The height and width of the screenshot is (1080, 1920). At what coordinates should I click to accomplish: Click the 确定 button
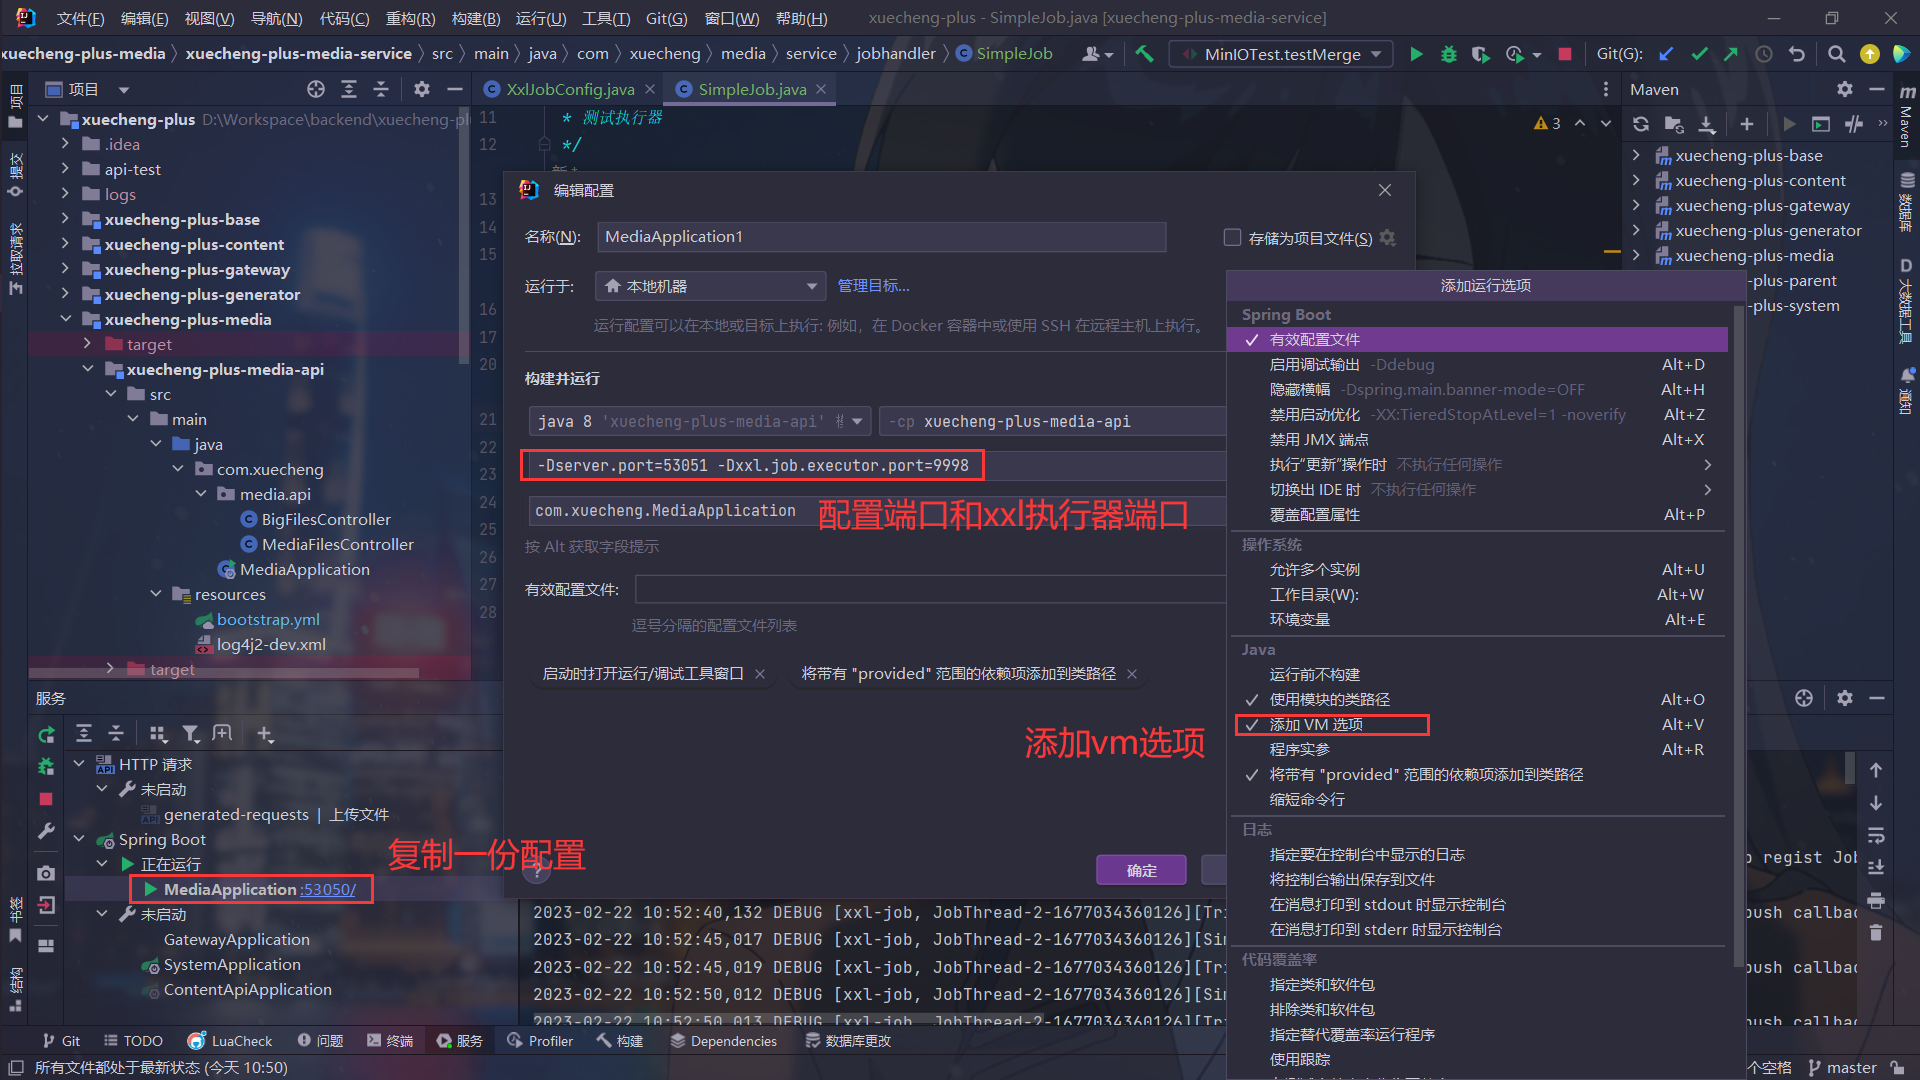click(1141, 870)
